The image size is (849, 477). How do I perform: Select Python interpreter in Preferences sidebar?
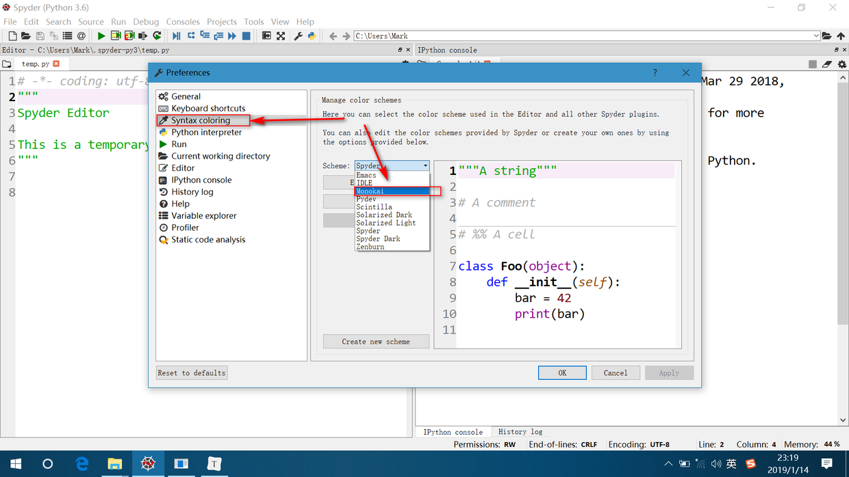coord(206,132)
